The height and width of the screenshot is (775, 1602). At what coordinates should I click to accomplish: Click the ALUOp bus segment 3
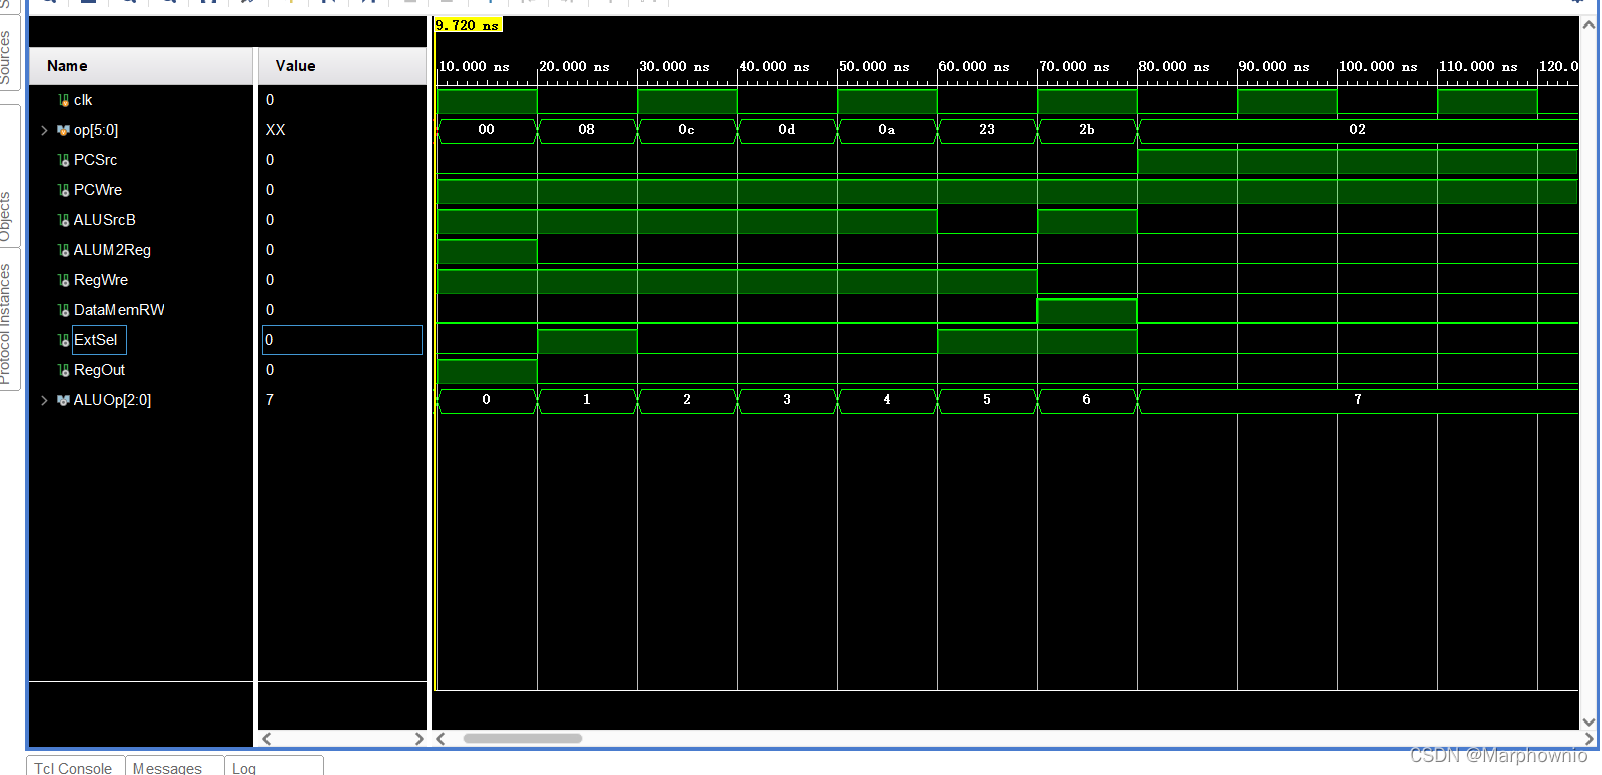click(x=787, y=400)
